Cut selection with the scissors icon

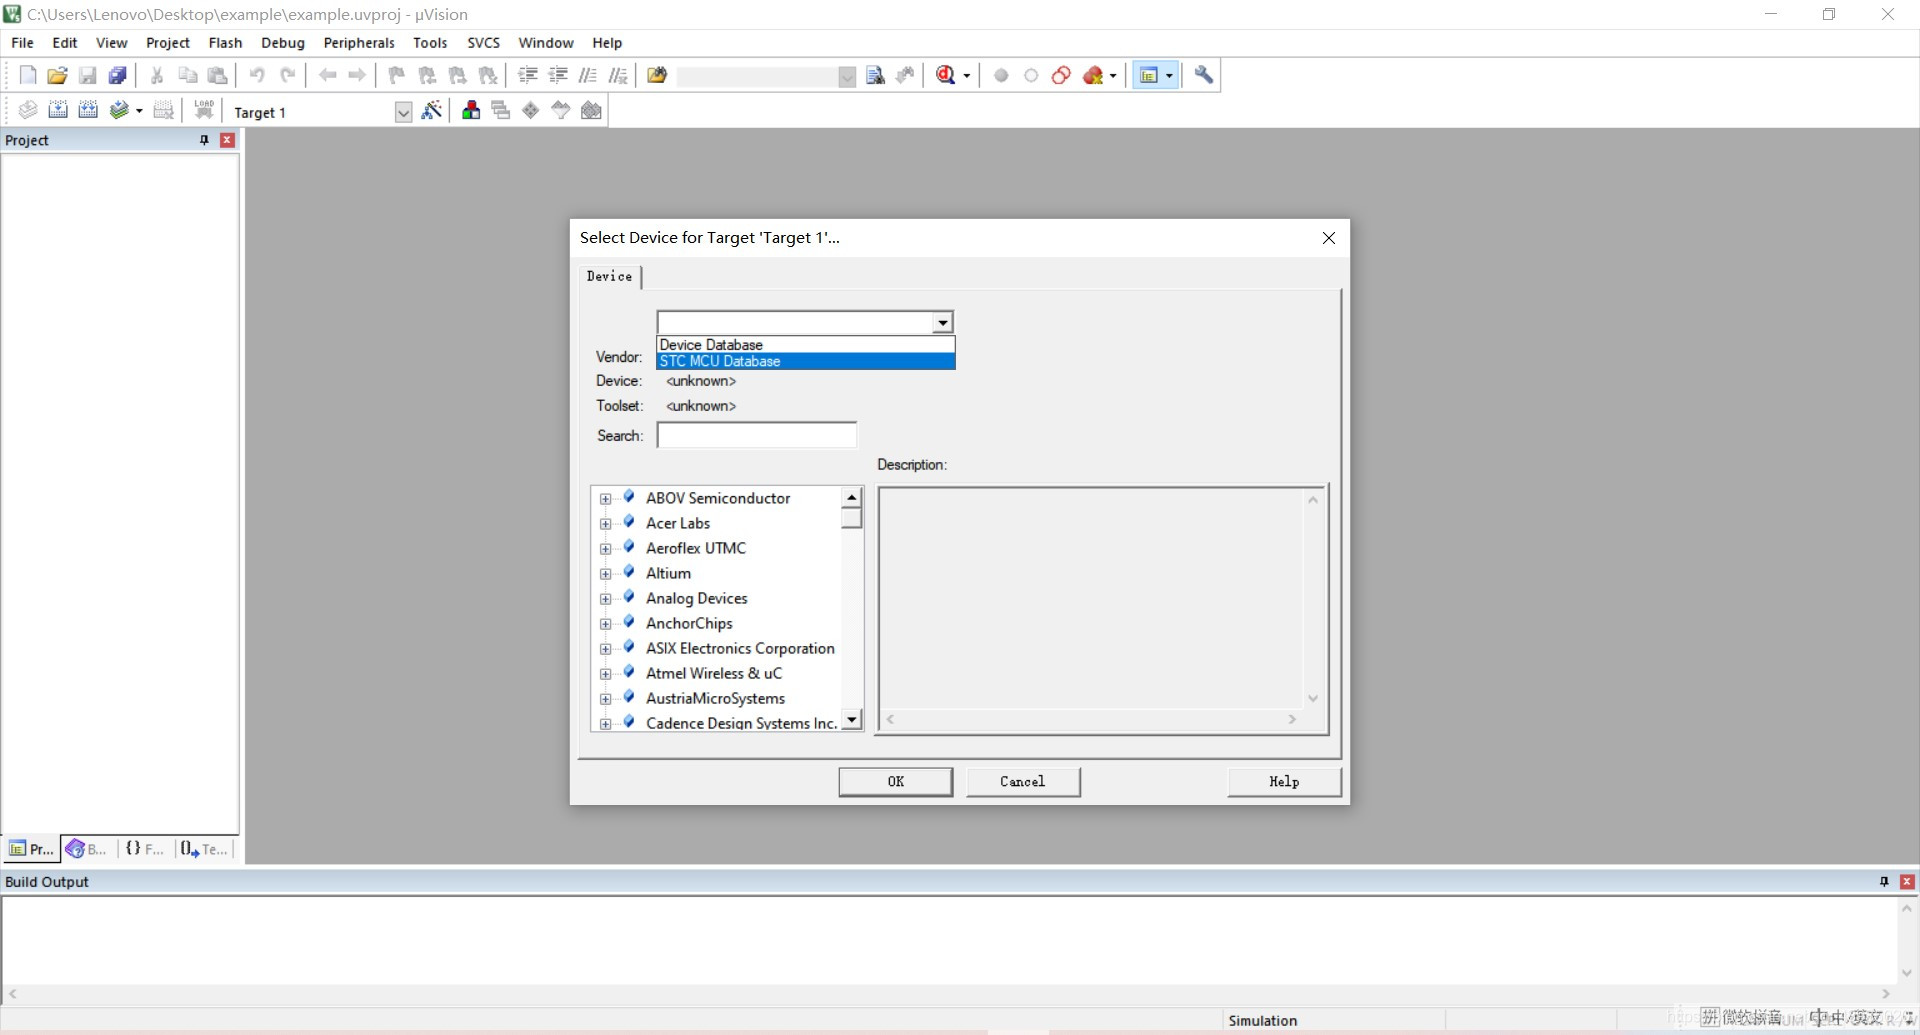(x=157, y=75)
